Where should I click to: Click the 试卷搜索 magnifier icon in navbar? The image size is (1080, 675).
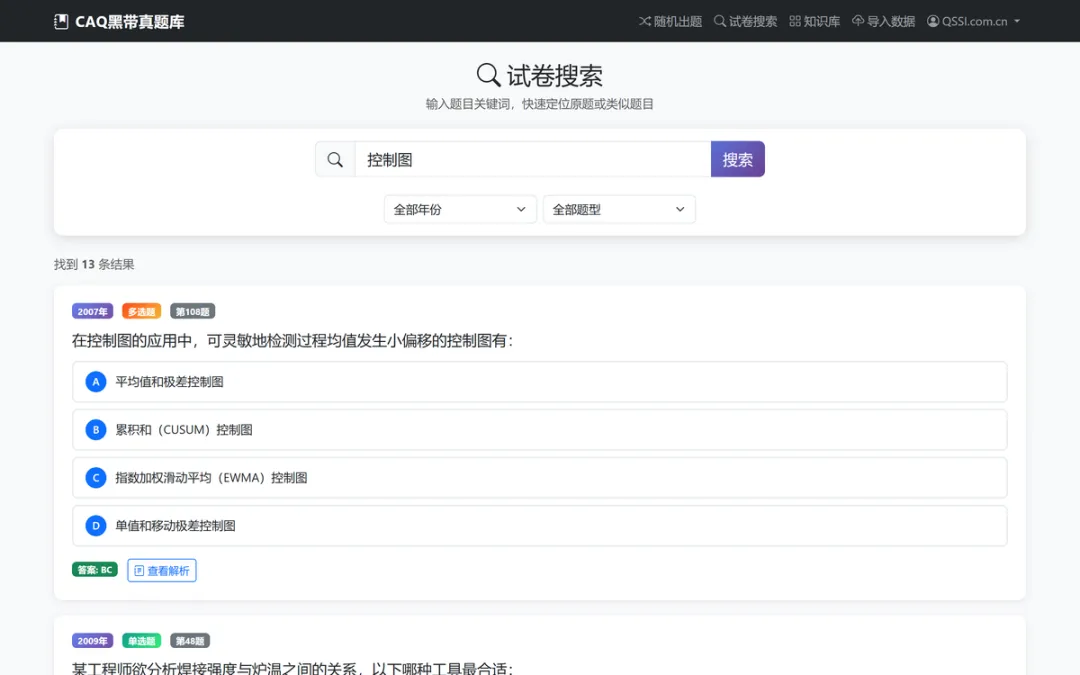coord(720,21)
